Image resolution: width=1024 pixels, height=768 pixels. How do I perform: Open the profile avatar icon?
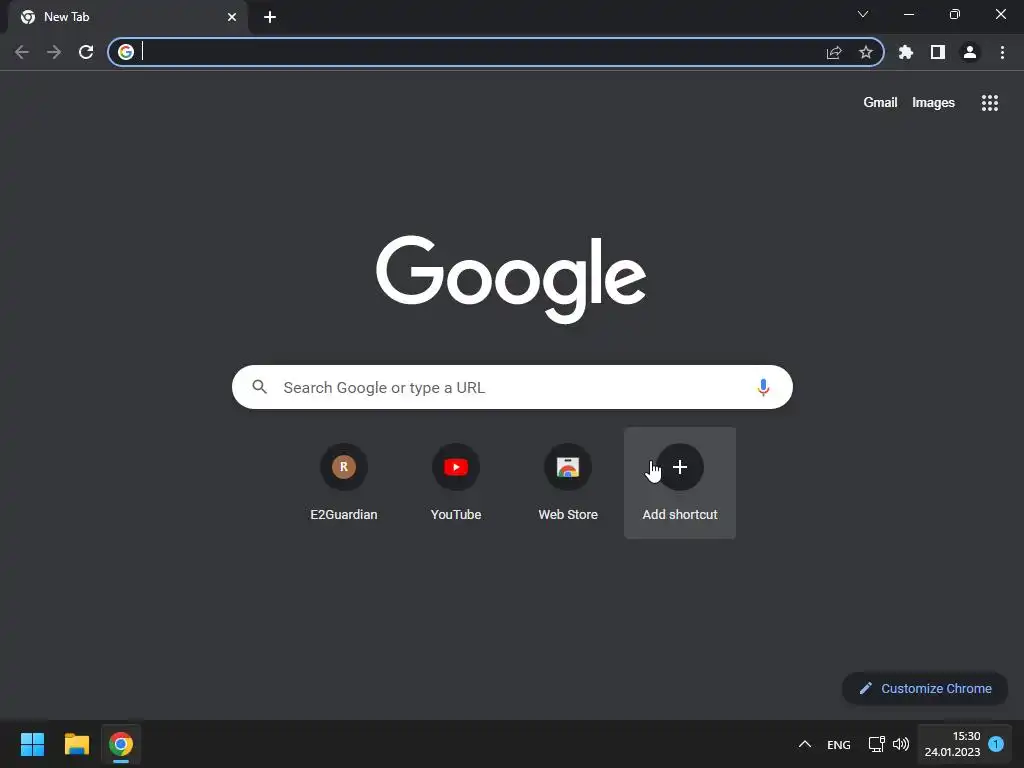970,52
